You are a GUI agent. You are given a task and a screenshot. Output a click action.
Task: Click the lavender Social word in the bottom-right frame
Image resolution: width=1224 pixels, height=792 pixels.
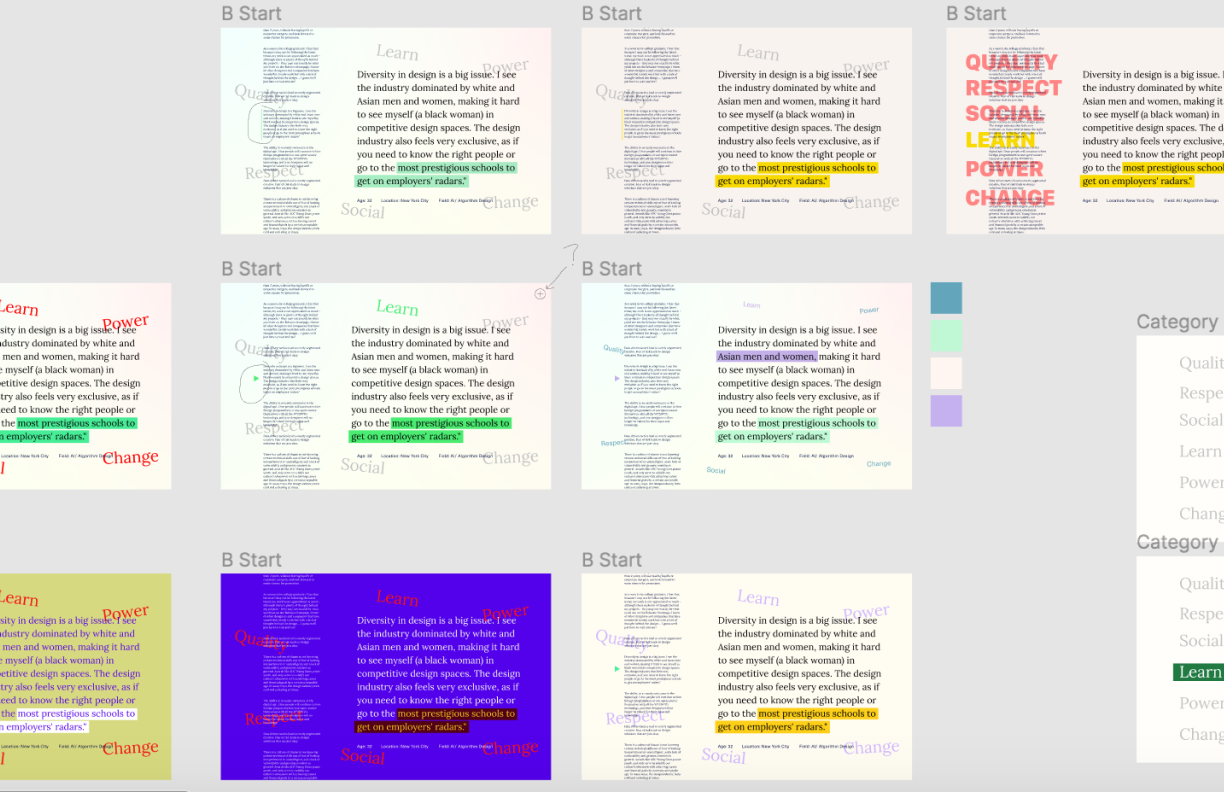(723, 757)
